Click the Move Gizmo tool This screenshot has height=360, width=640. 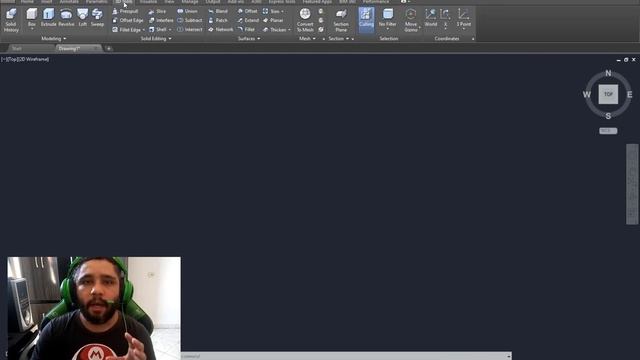point(411,20)
